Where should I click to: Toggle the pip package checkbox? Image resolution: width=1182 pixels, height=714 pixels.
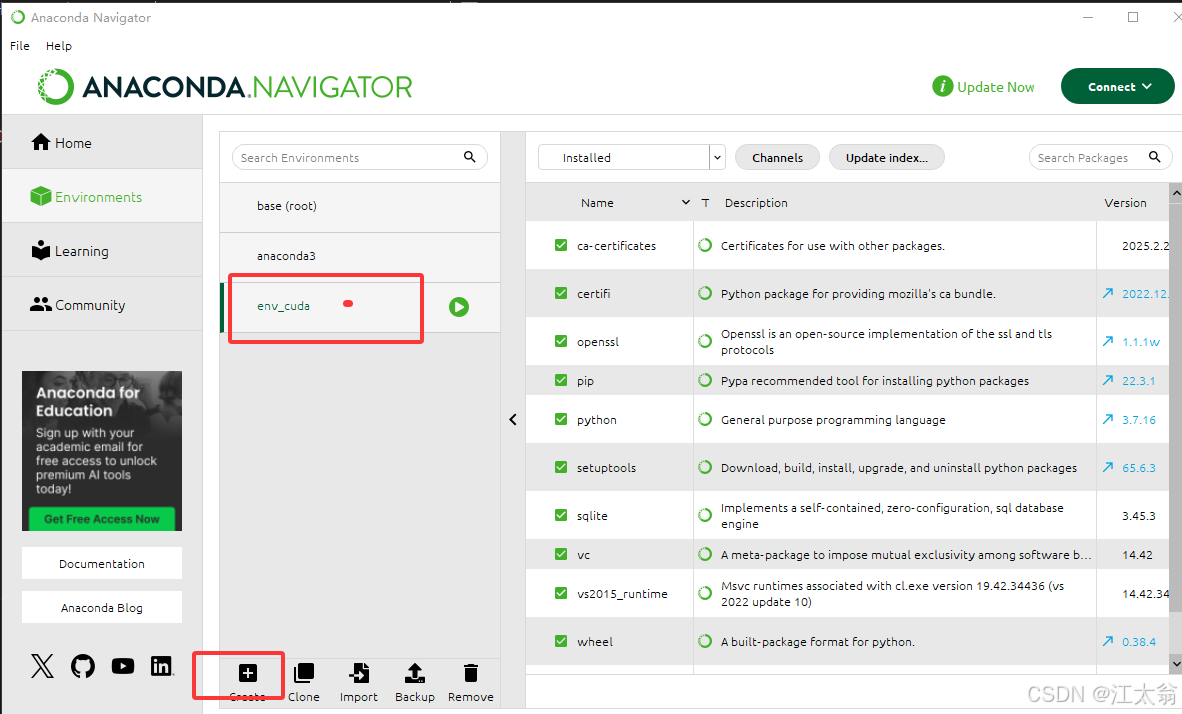pos(561,381)
